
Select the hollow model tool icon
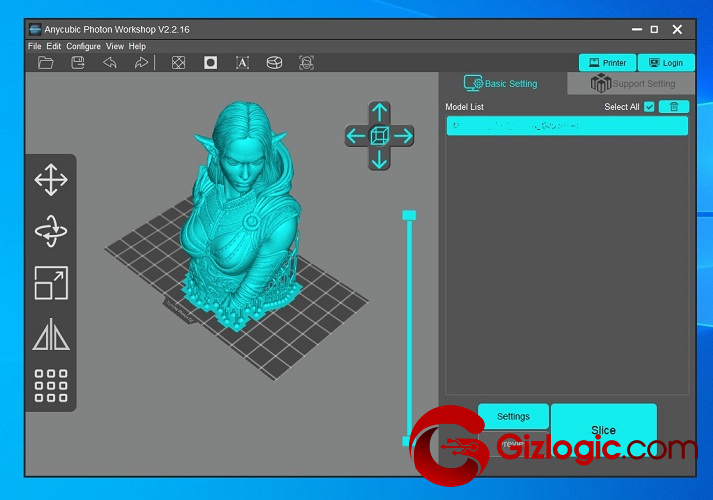pos(178,63)
